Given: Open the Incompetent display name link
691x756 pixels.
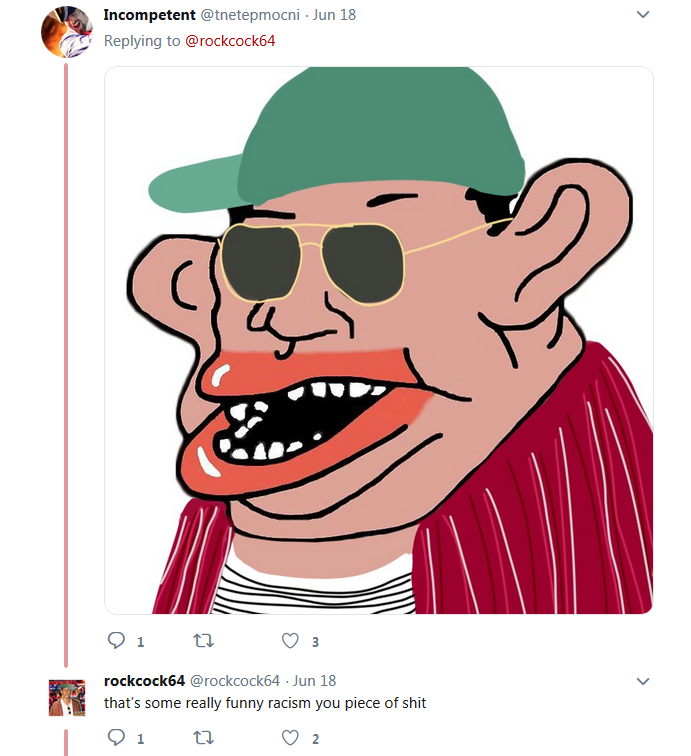Looking at the screenshot, I should tap(149, 15).
